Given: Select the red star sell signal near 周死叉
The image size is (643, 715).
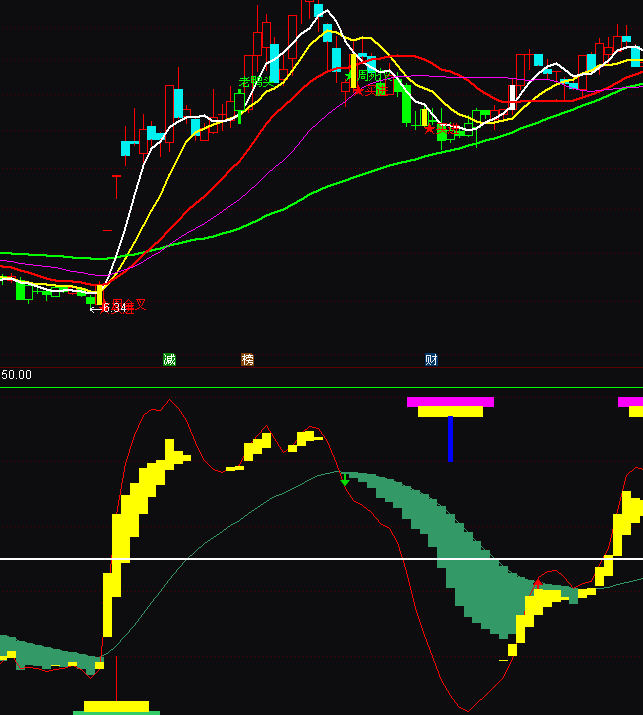Looking at the screenshot, I should (x=358, y=90).
